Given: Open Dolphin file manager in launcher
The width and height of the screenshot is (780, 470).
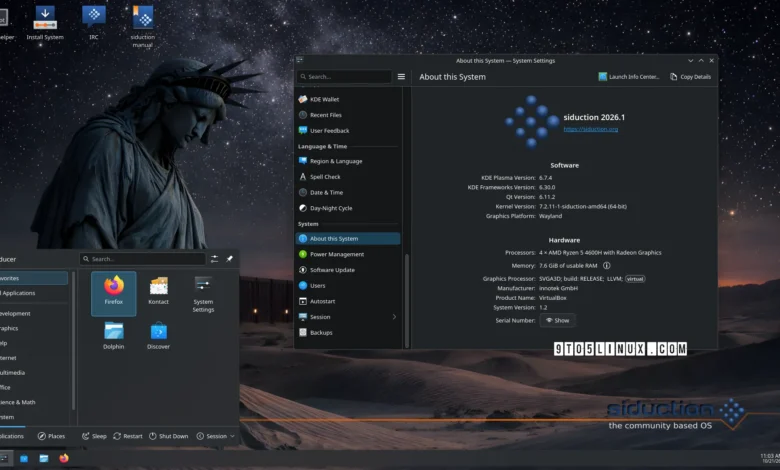Looking at the screenshot, I should pyautogui.click(x=113, y=336).
